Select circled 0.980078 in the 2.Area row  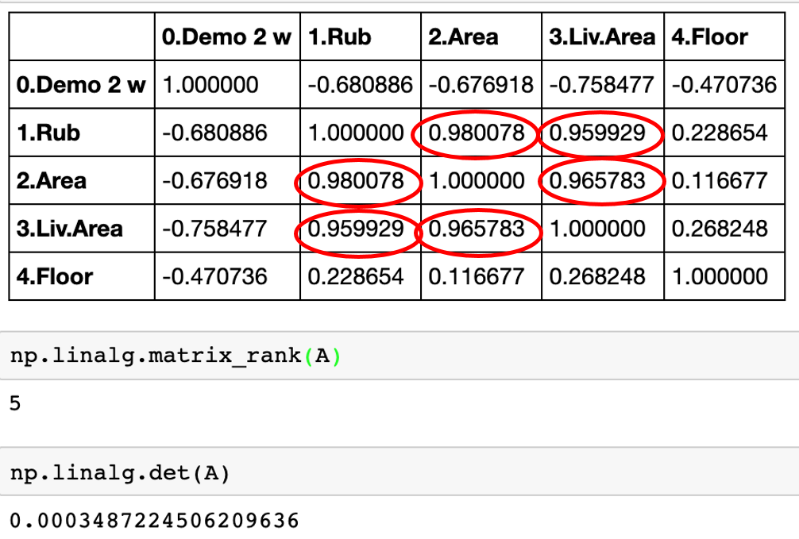pyautogui.click(x=356, y=180)
